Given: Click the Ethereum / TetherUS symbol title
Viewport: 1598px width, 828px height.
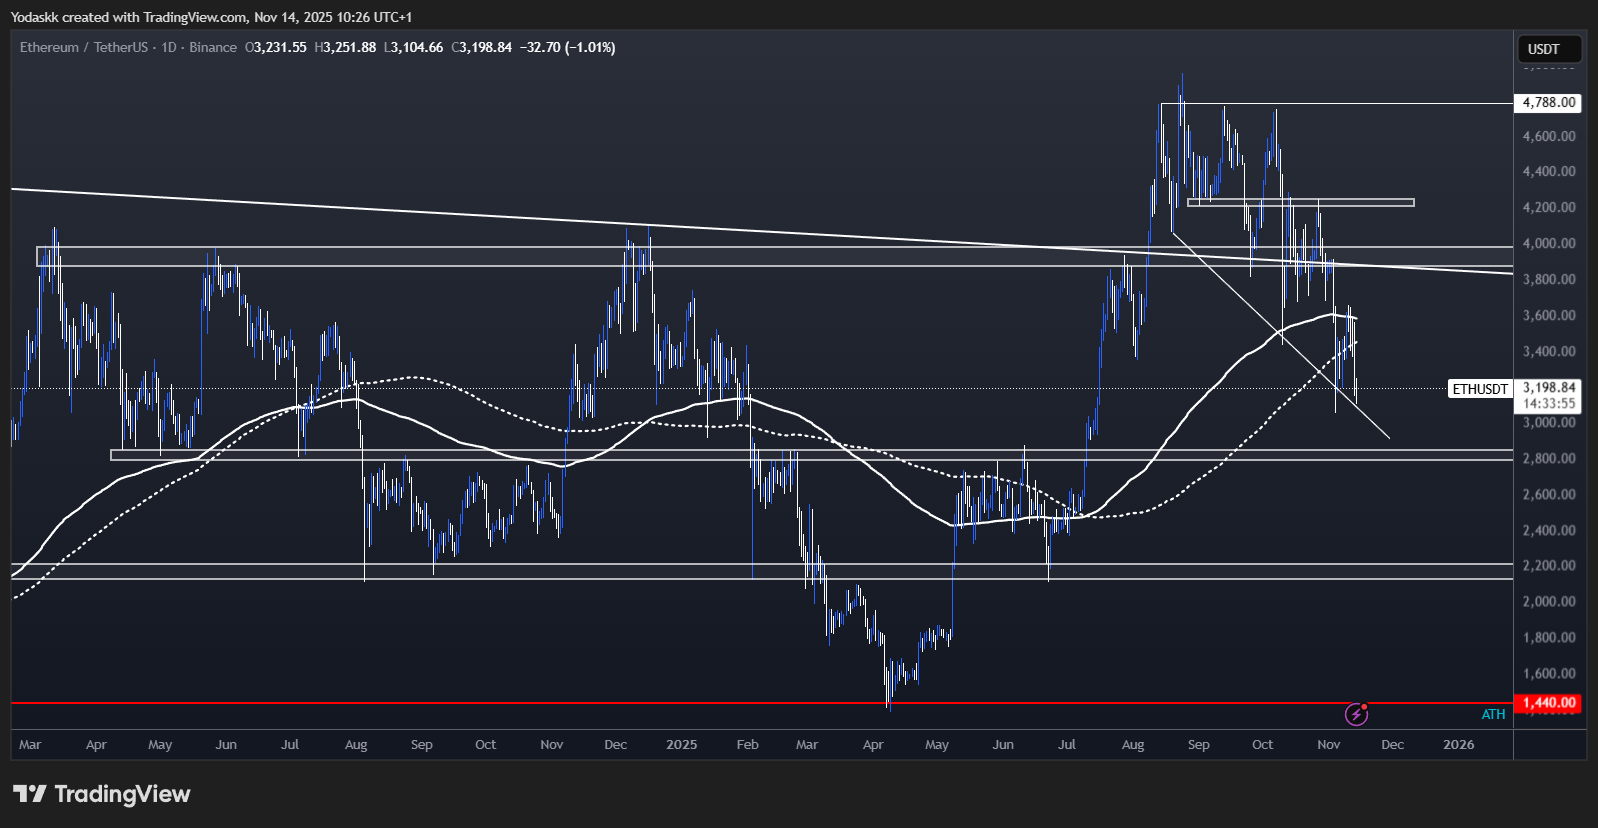Looking at the screenshot, I should (x=84, y=47).
